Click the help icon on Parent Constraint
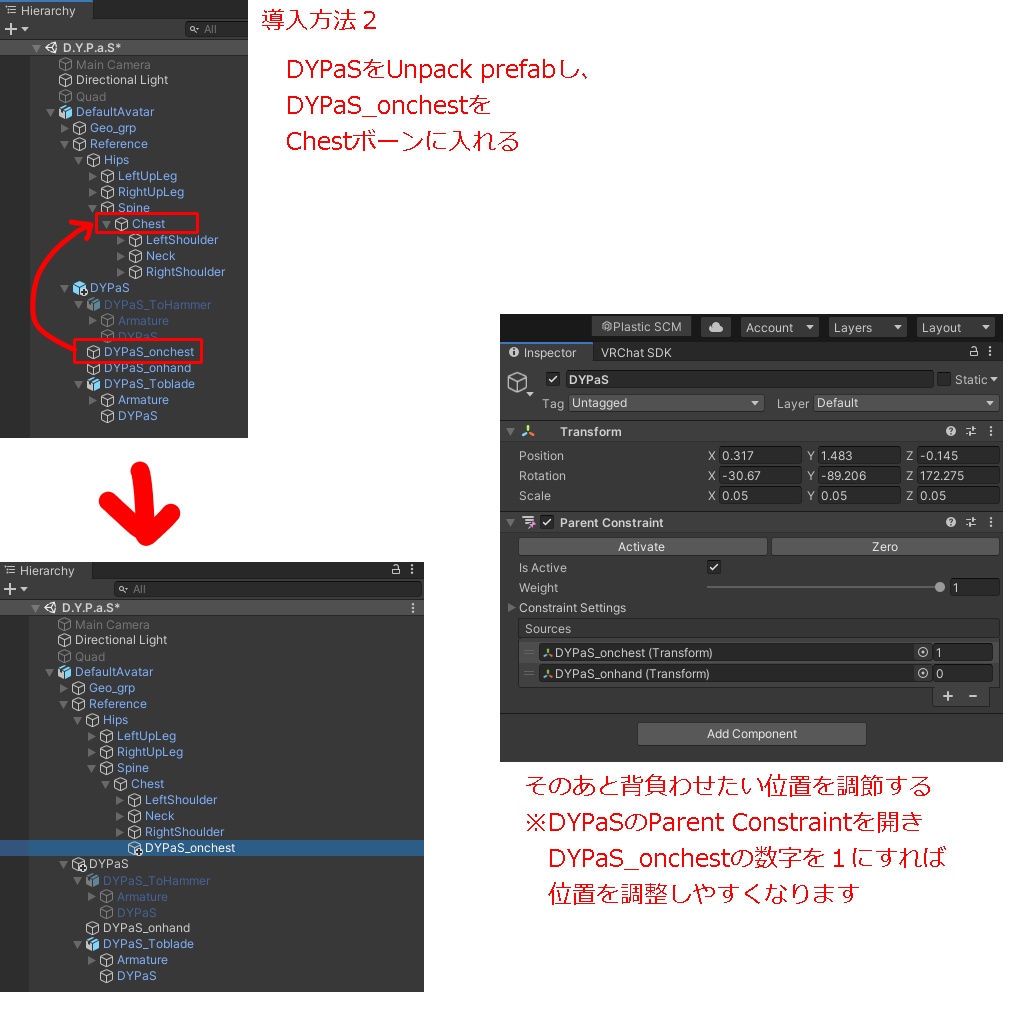1024x1024 pixels. tap(949, 522)
